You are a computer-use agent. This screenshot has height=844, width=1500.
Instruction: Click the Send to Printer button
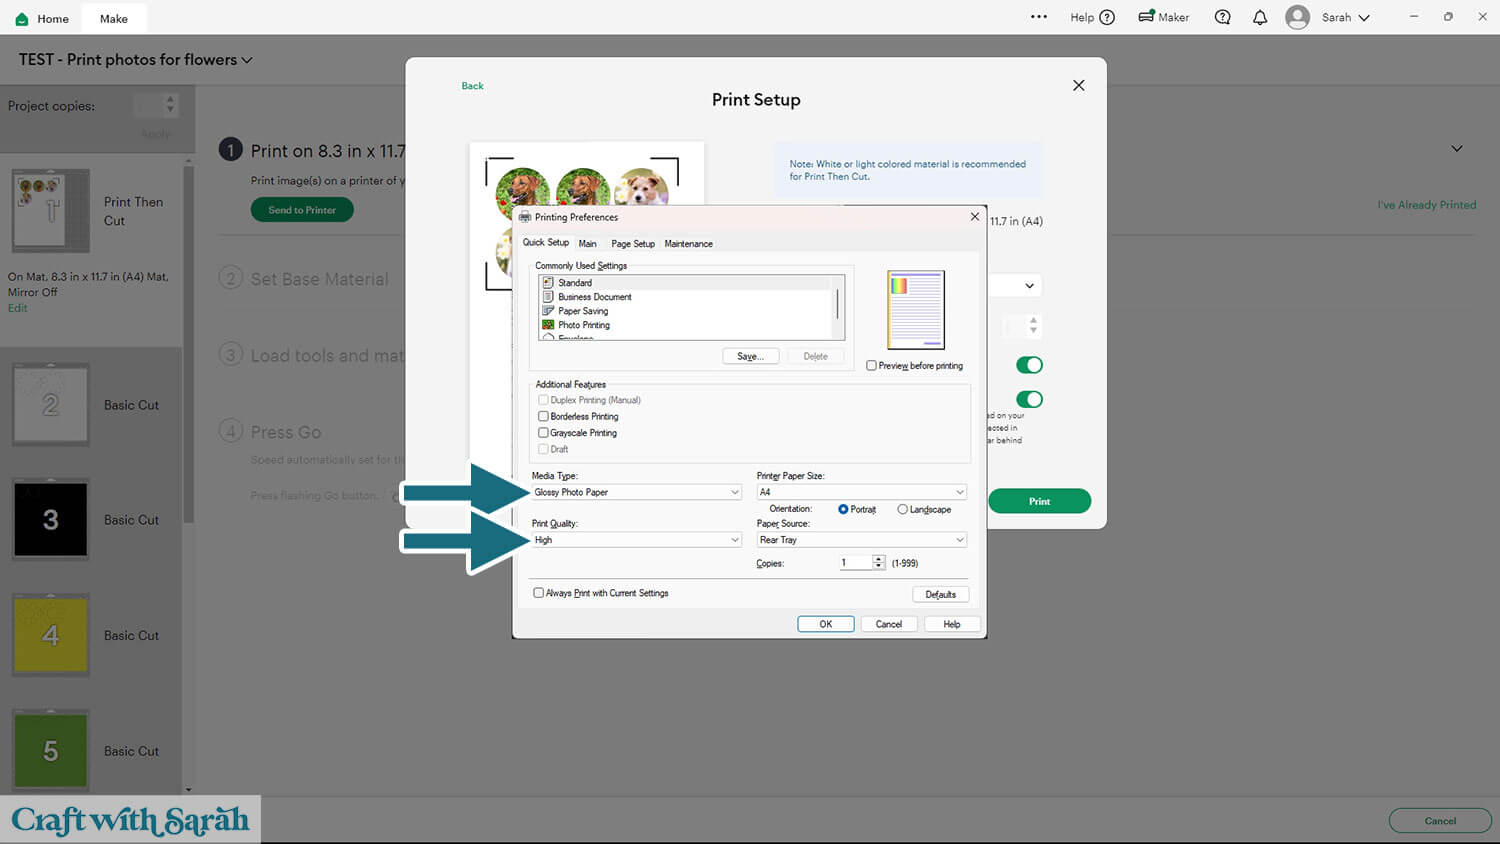[302, 210]
